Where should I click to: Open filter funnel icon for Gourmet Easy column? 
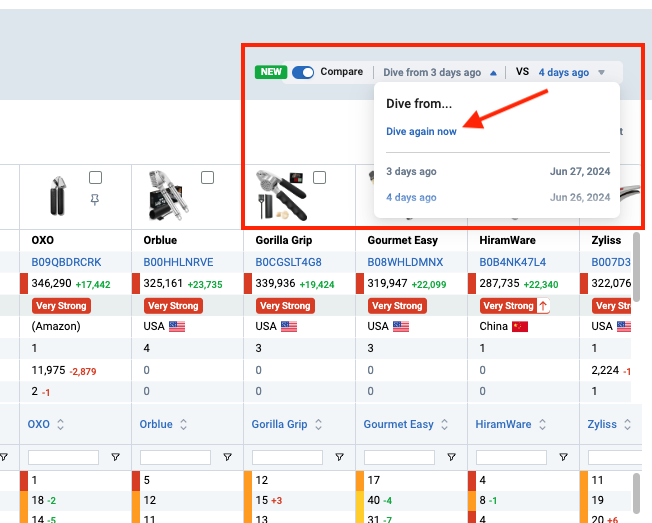click(452, 457)
